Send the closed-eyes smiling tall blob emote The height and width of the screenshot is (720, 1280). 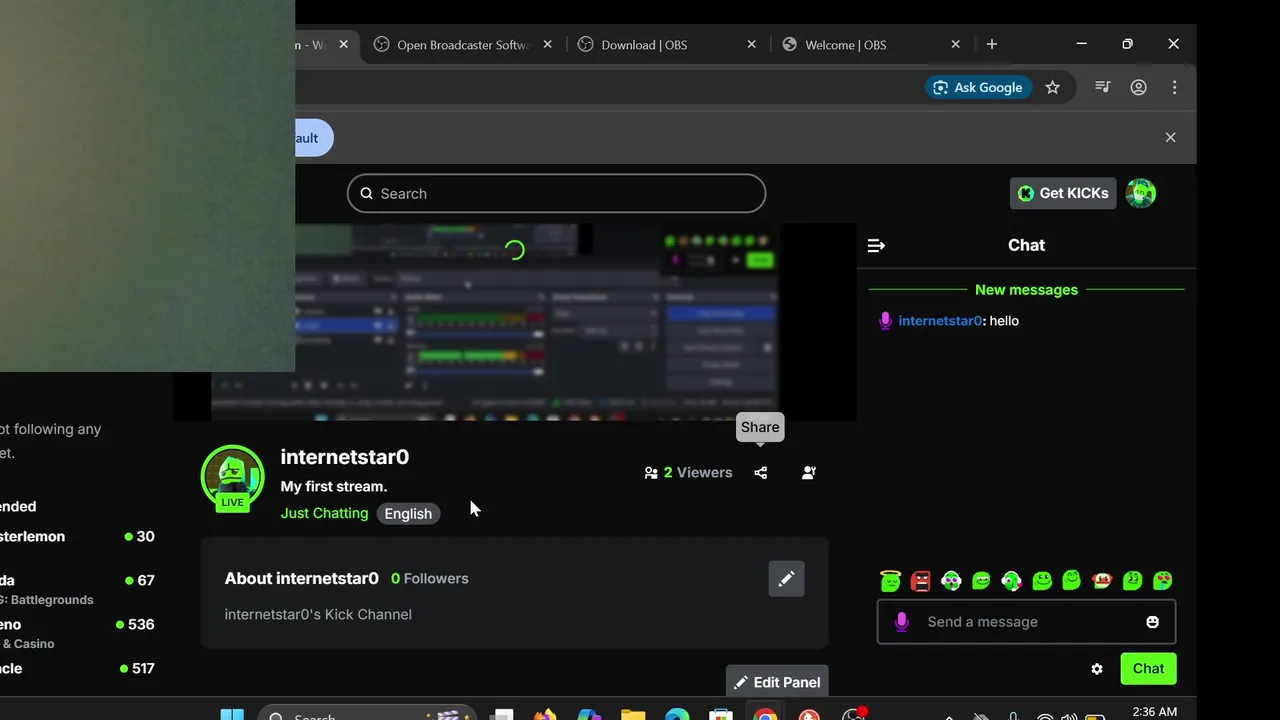(1072, 579)
